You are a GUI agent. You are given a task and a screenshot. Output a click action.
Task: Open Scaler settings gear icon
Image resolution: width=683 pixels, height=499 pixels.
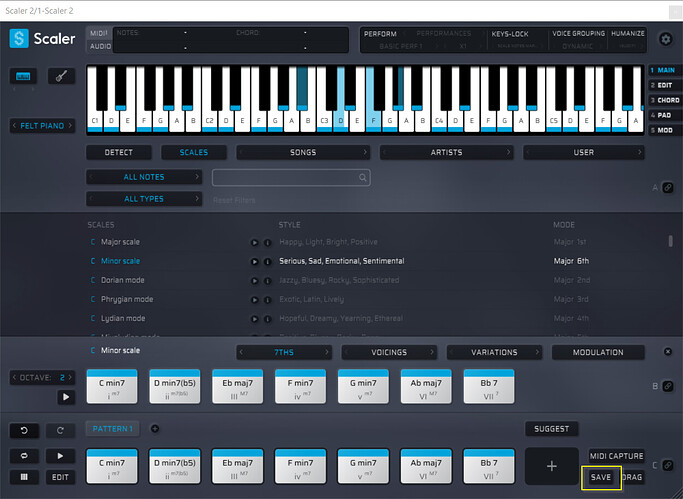point(666,39)
